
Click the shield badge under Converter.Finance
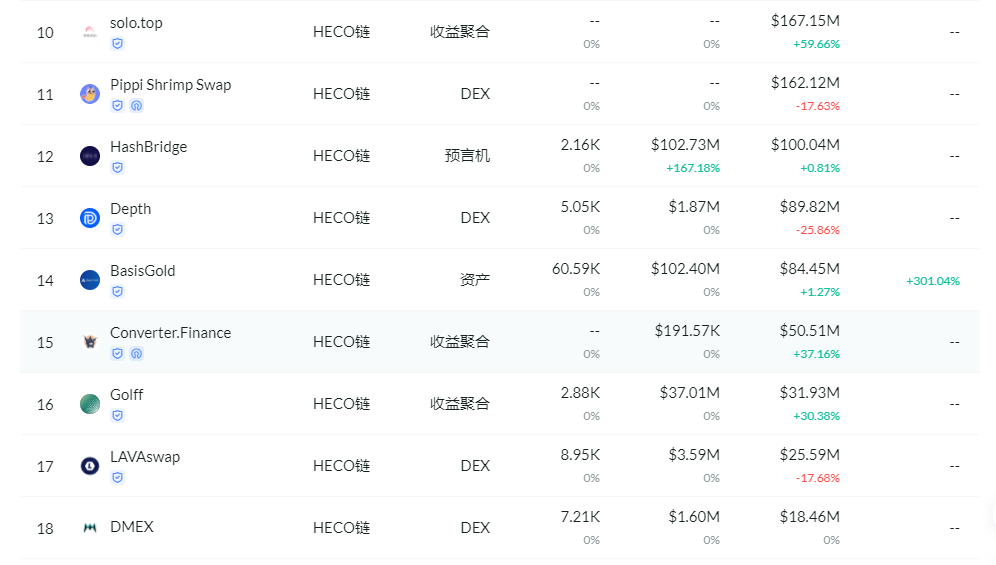pos(118,353)
